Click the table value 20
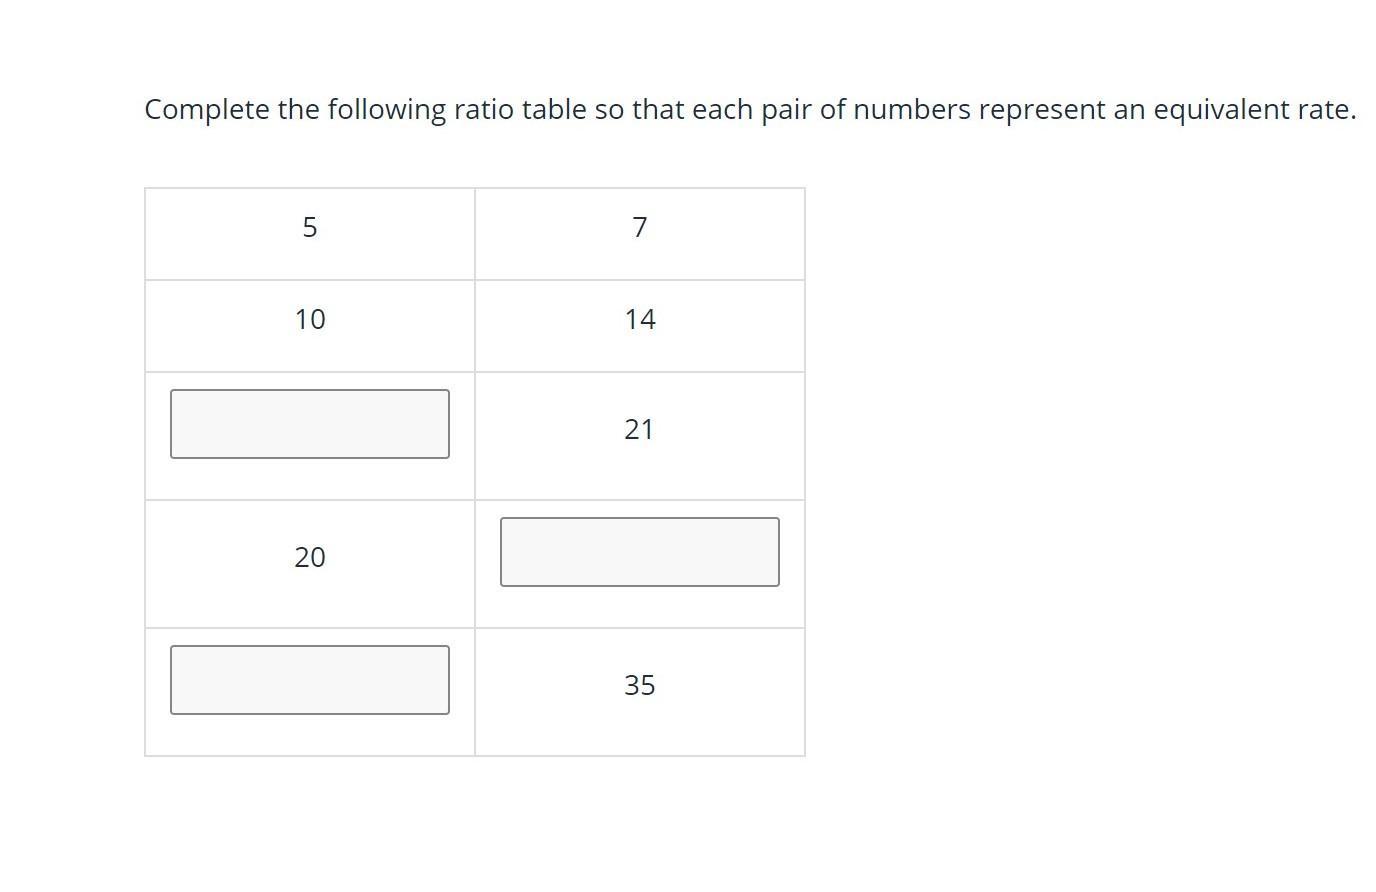Image resolution: width=1376 pixels, height=892 pixels. 310,558
